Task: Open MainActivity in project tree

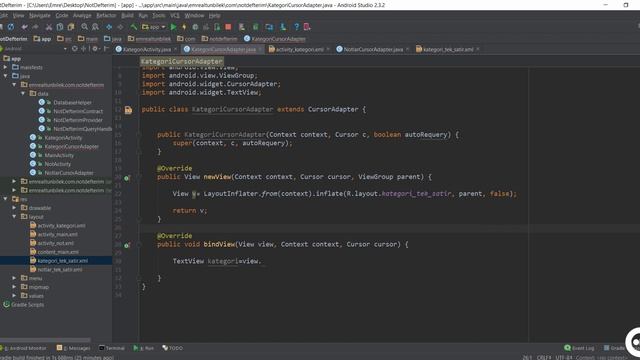Action: click(x=59, y=155)
